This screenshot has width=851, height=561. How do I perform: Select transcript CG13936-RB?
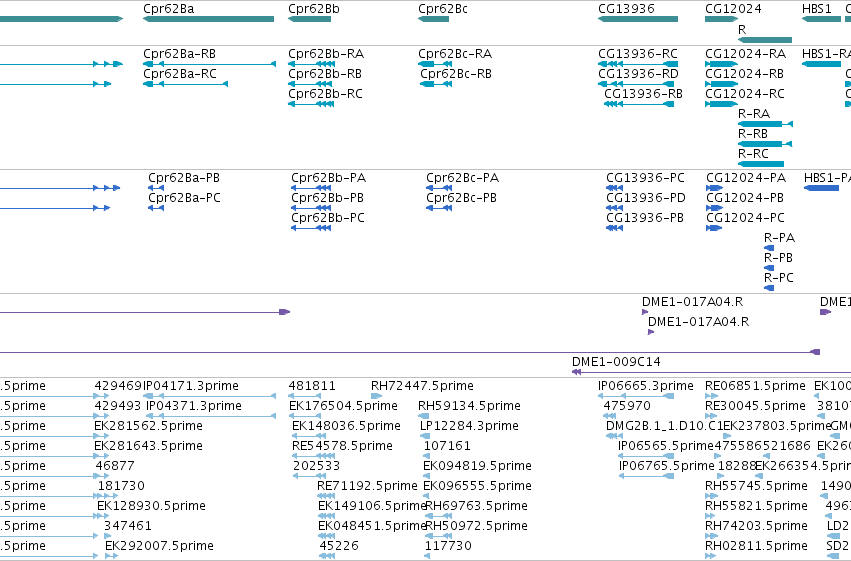(x=639, y=104)
